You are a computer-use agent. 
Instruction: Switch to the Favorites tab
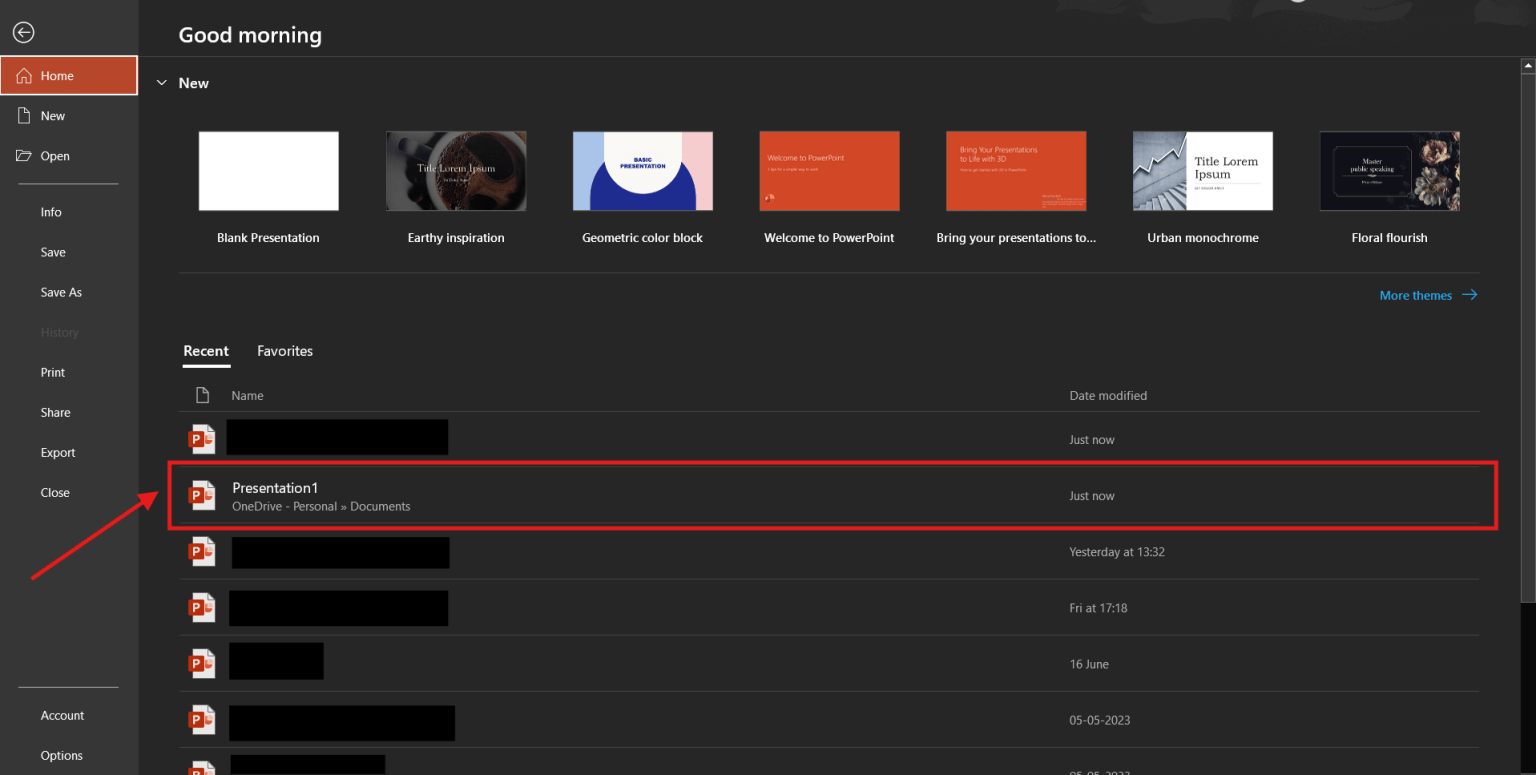(284, 351)
